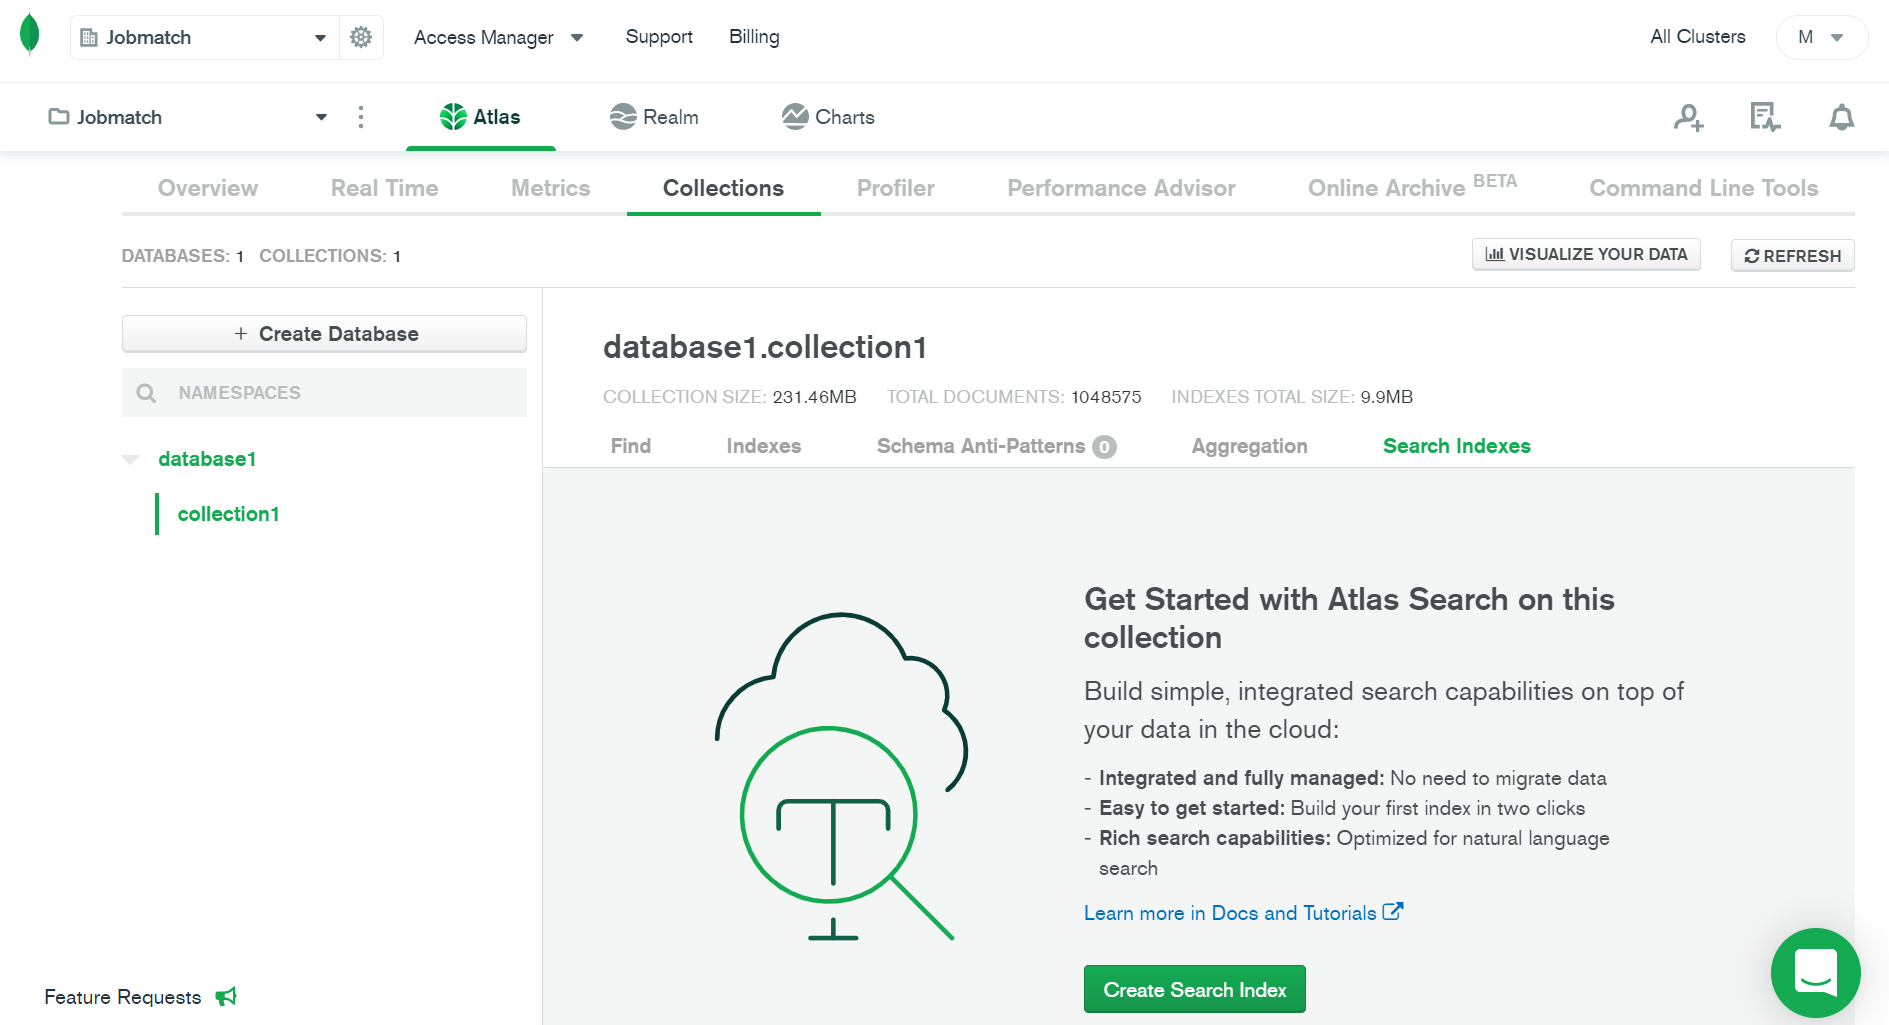Screen dimensions: 1889x1025
Task: Expand the Access Manager menu
Action: [x=498, y=37]
